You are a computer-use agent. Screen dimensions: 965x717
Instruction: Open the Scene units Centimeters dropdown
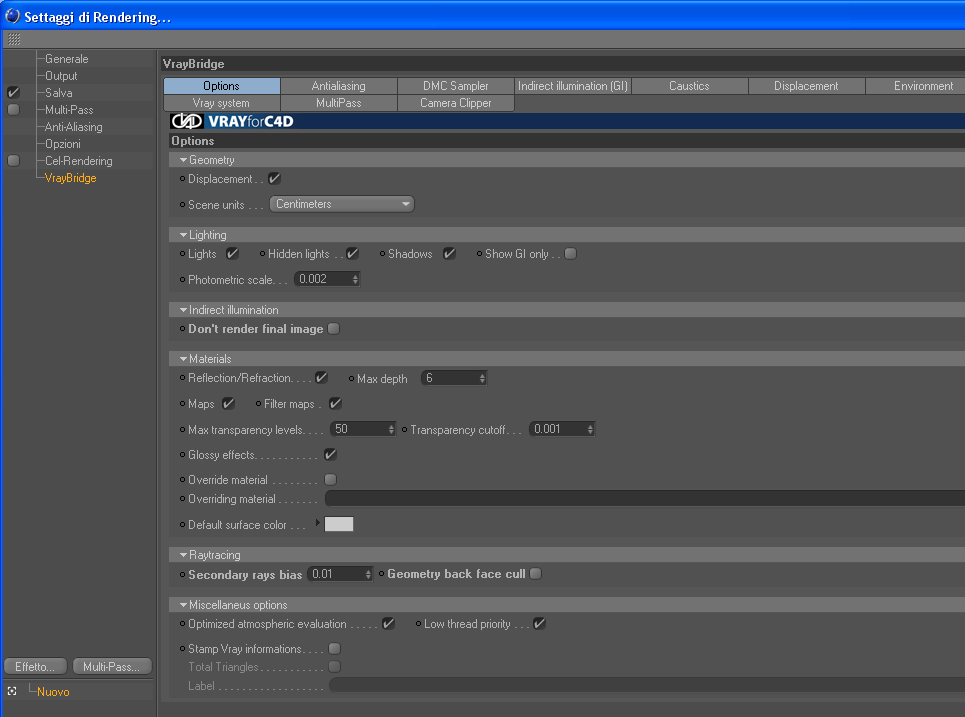(x=342, y=204)
